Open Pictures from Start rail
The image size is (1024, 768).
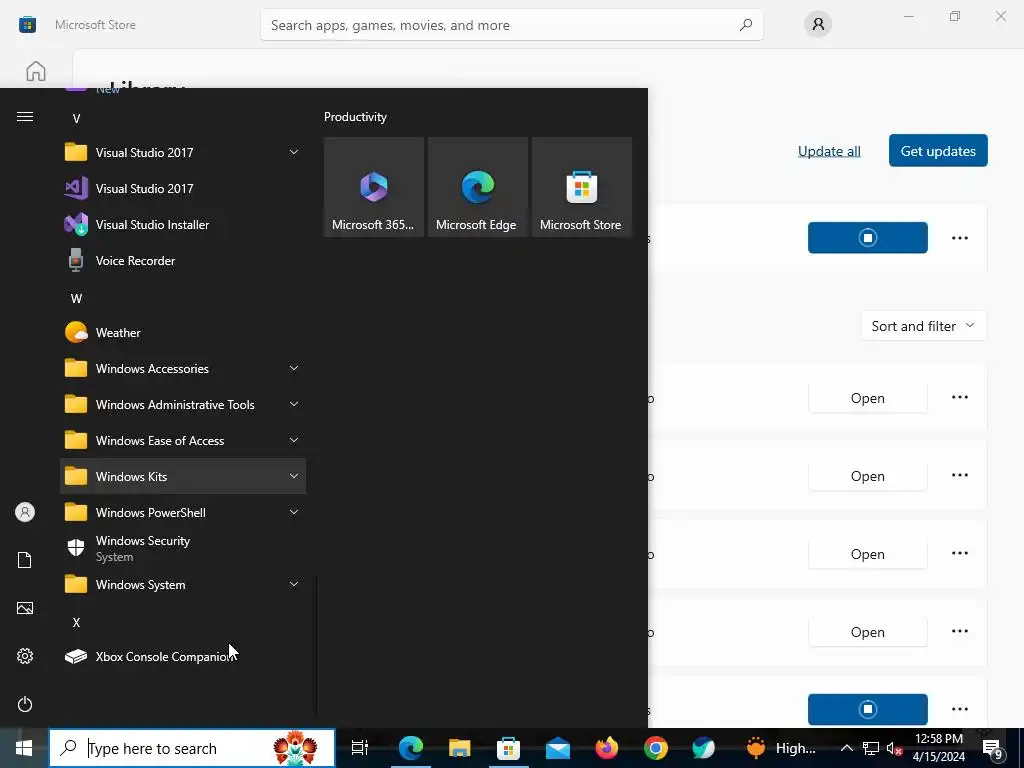coord(25,608)
